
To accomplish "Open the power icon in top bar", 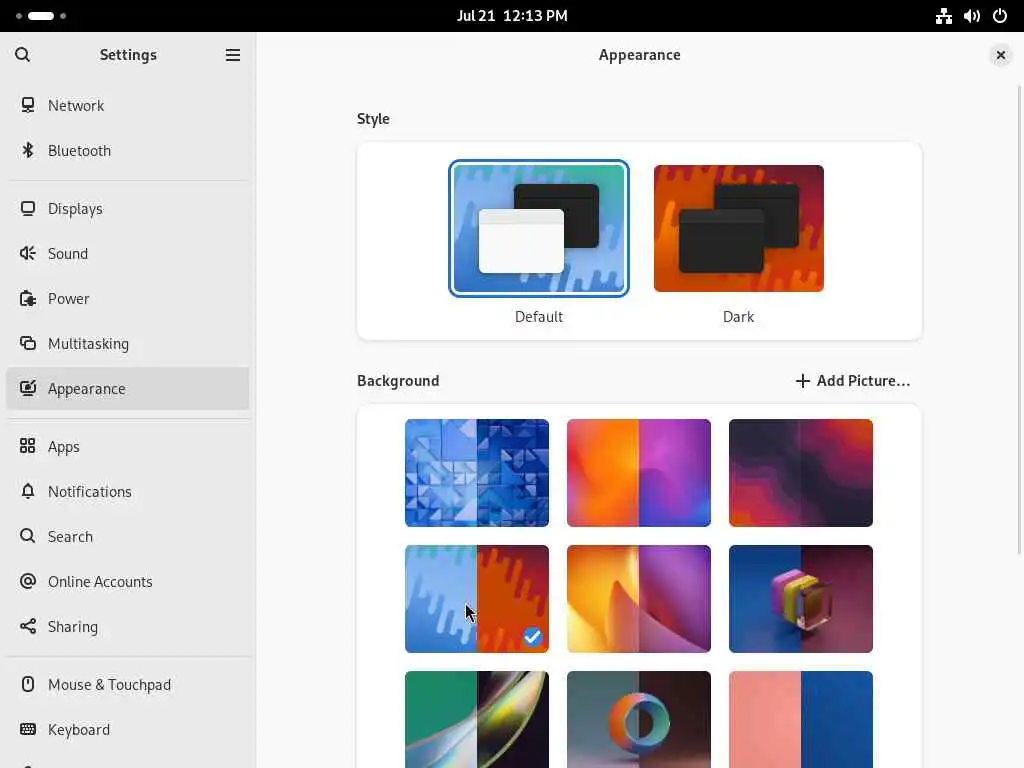I will tap(1000, 16).
